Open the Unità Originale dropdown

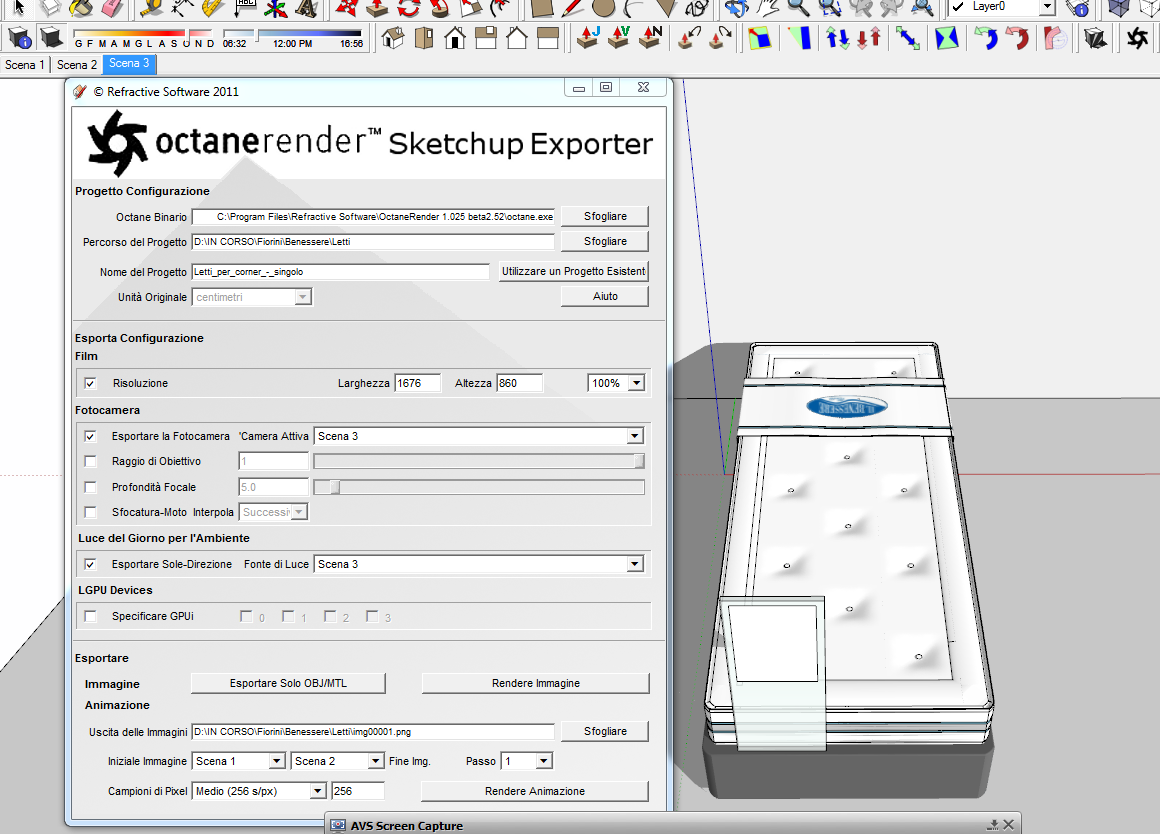pyautogui.click(x=303, y=297)
